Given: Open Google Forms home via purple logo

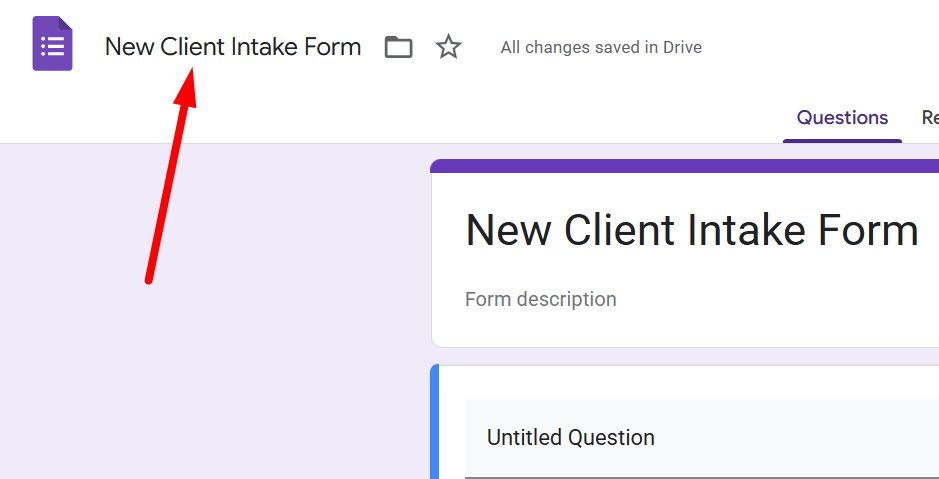Looking at the screenshot, I should coord(52,45).
